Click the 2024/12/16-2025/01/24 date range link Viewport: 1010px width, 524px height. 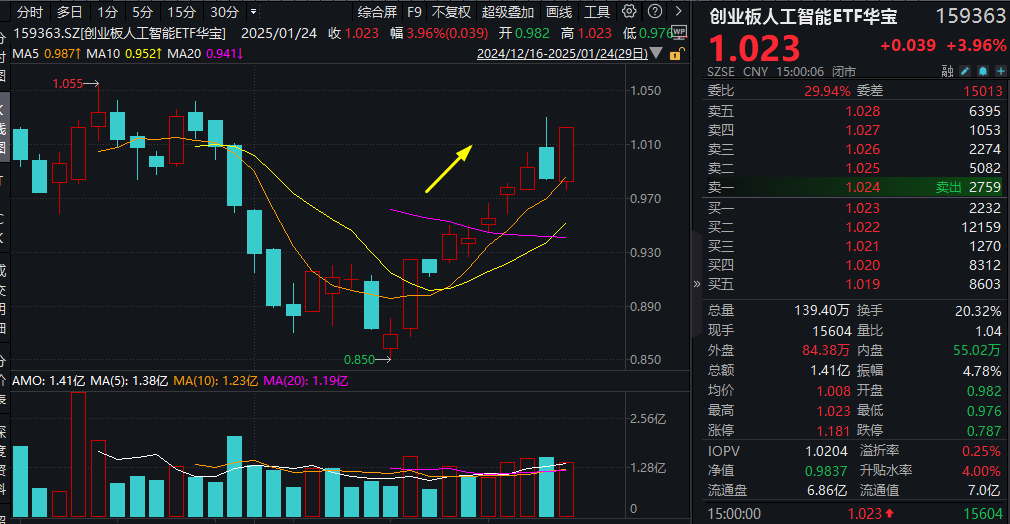tap(564, 54)
